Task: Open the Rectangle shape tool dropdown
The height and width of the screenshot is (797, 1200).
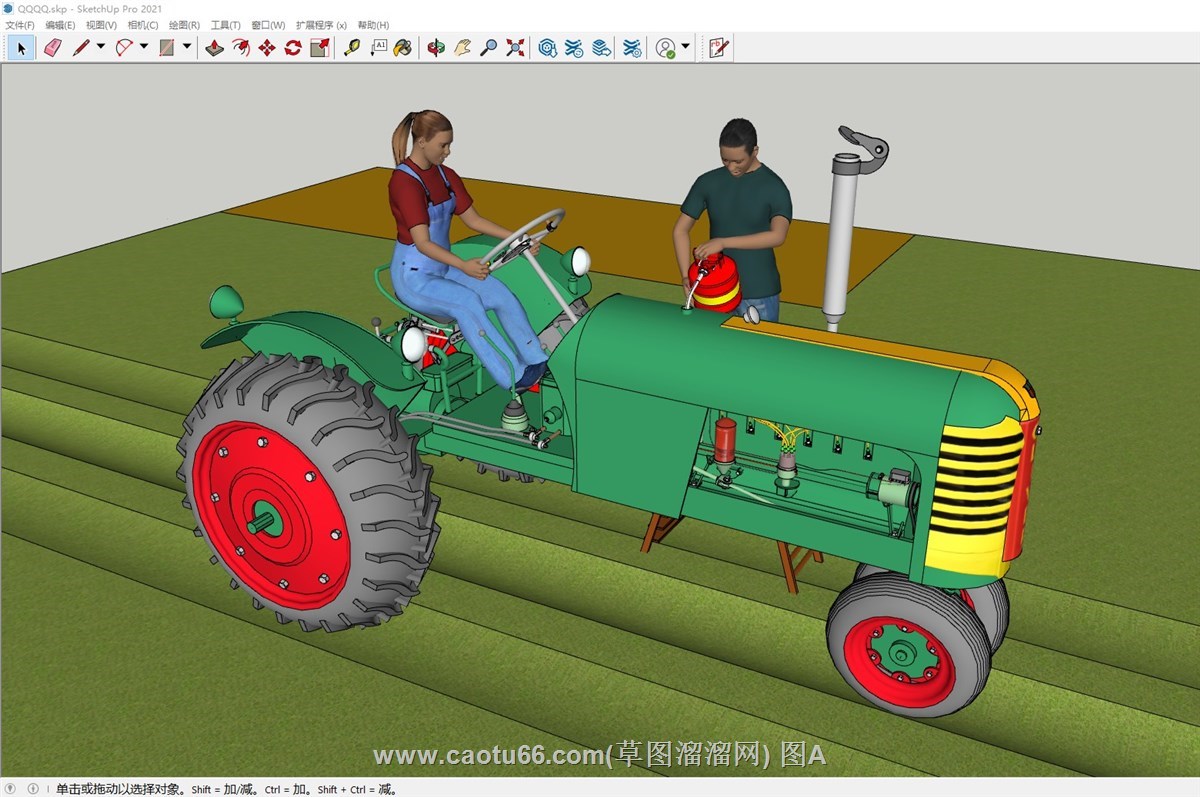Action: pos(187,47)
